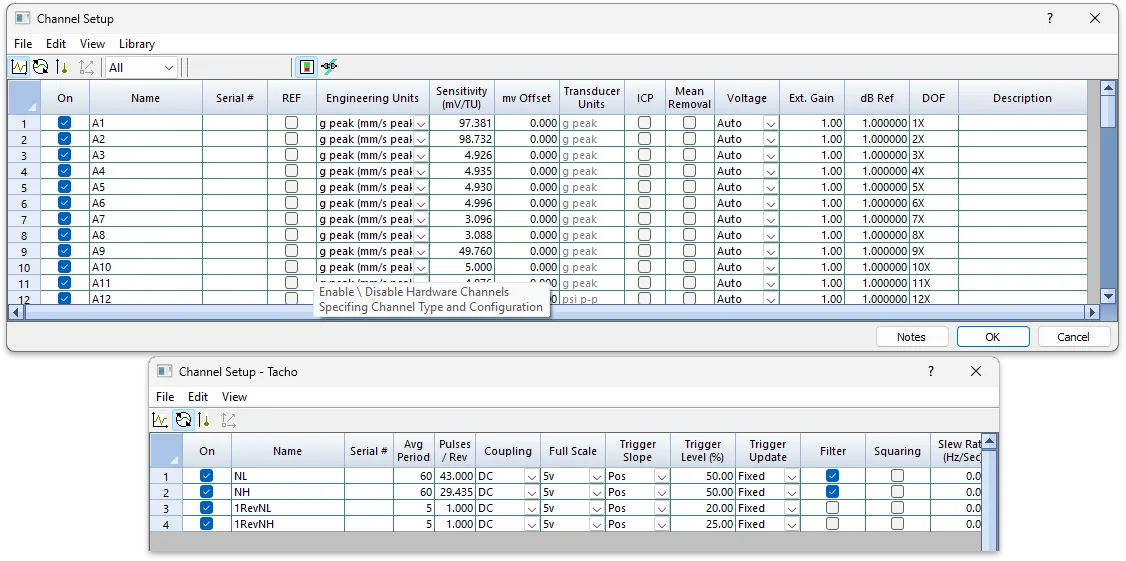Screen dimensions: 1126x561
Task: Open tacho channels icon in main Channel Setup toolbar
Action: click(x=41, y=68)
